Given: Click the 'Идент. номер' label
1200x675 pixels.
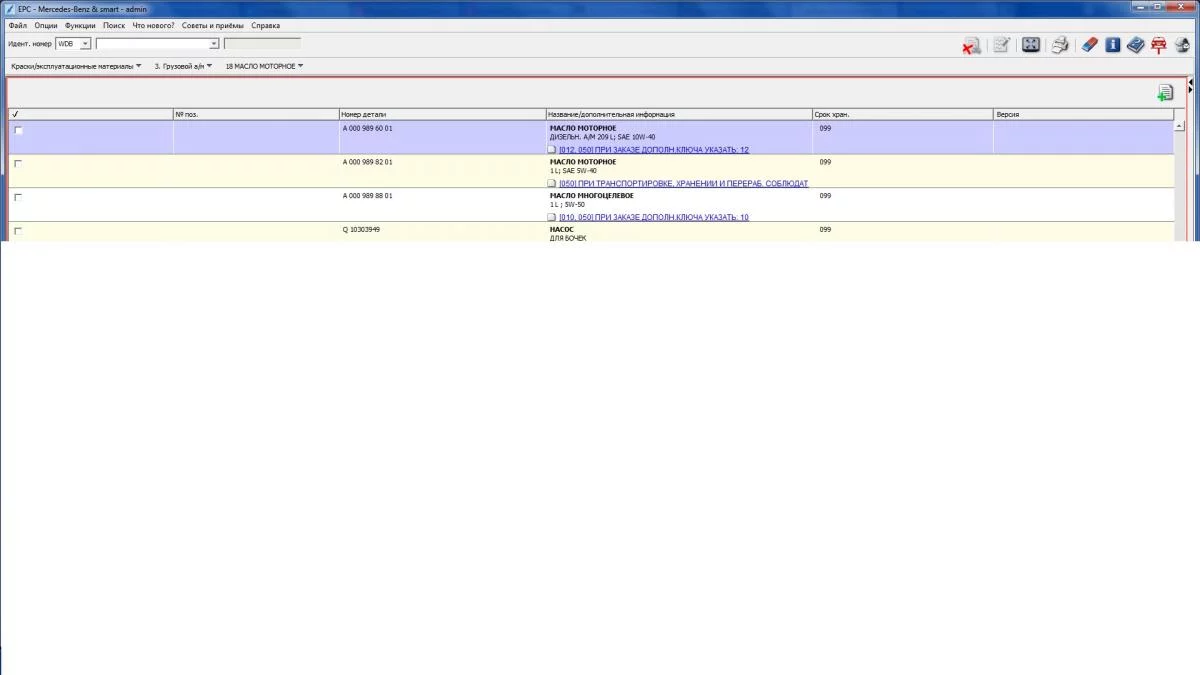Looking at the screenshot, I should tap(30, 44).
